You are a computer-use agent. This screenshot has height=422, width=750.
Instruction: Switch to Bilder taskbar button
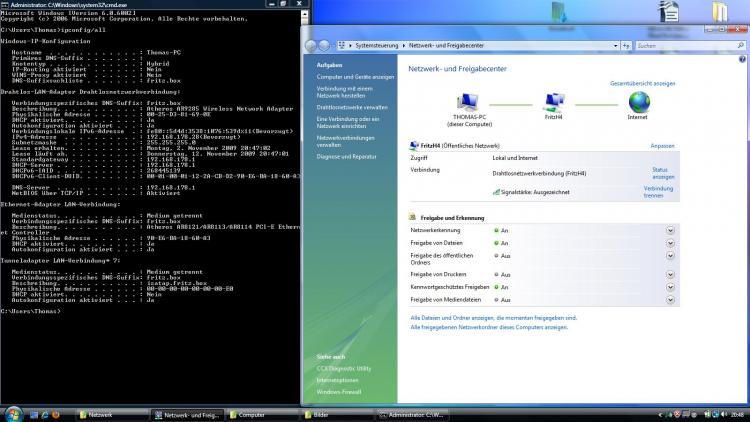[x=338, y=415]
